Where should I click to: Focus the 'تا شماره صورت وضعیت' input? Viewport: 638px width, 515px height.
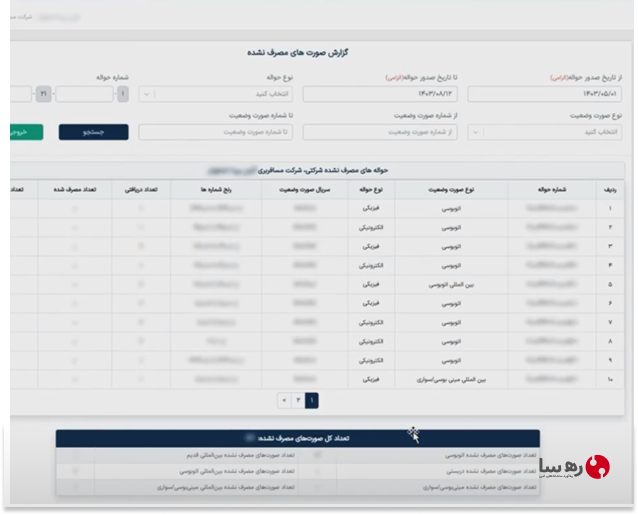tap(216, 132)
